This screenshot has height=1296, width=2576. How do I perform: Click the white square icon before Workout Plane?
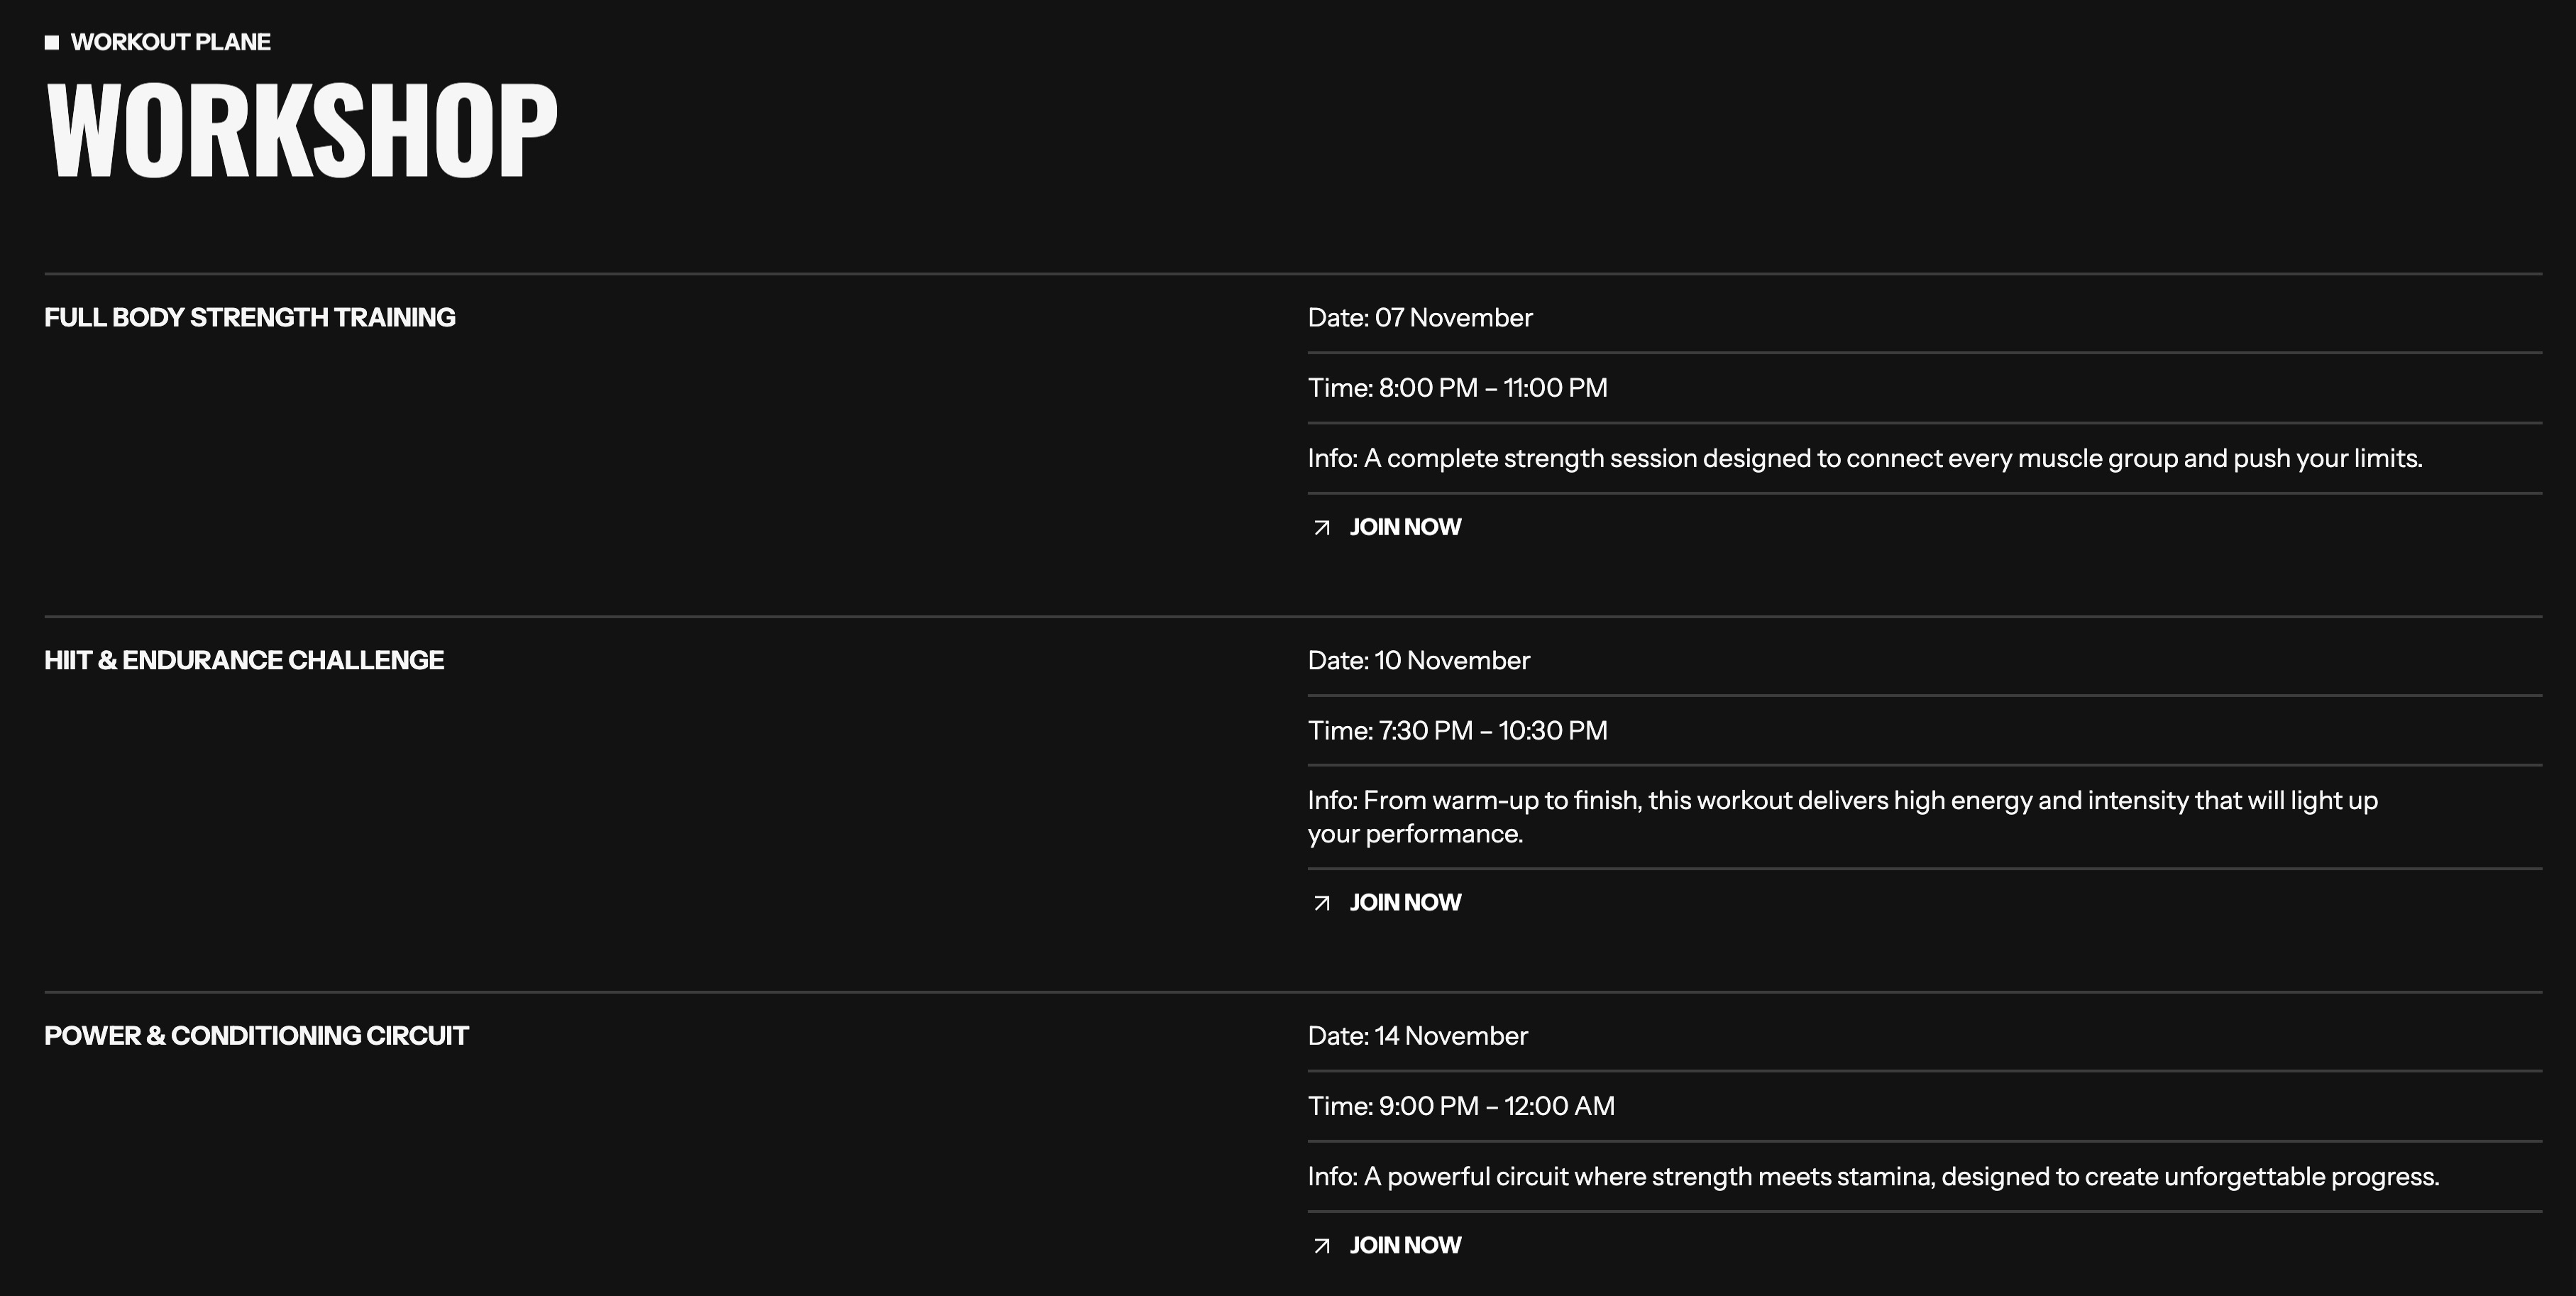(52, 42)
